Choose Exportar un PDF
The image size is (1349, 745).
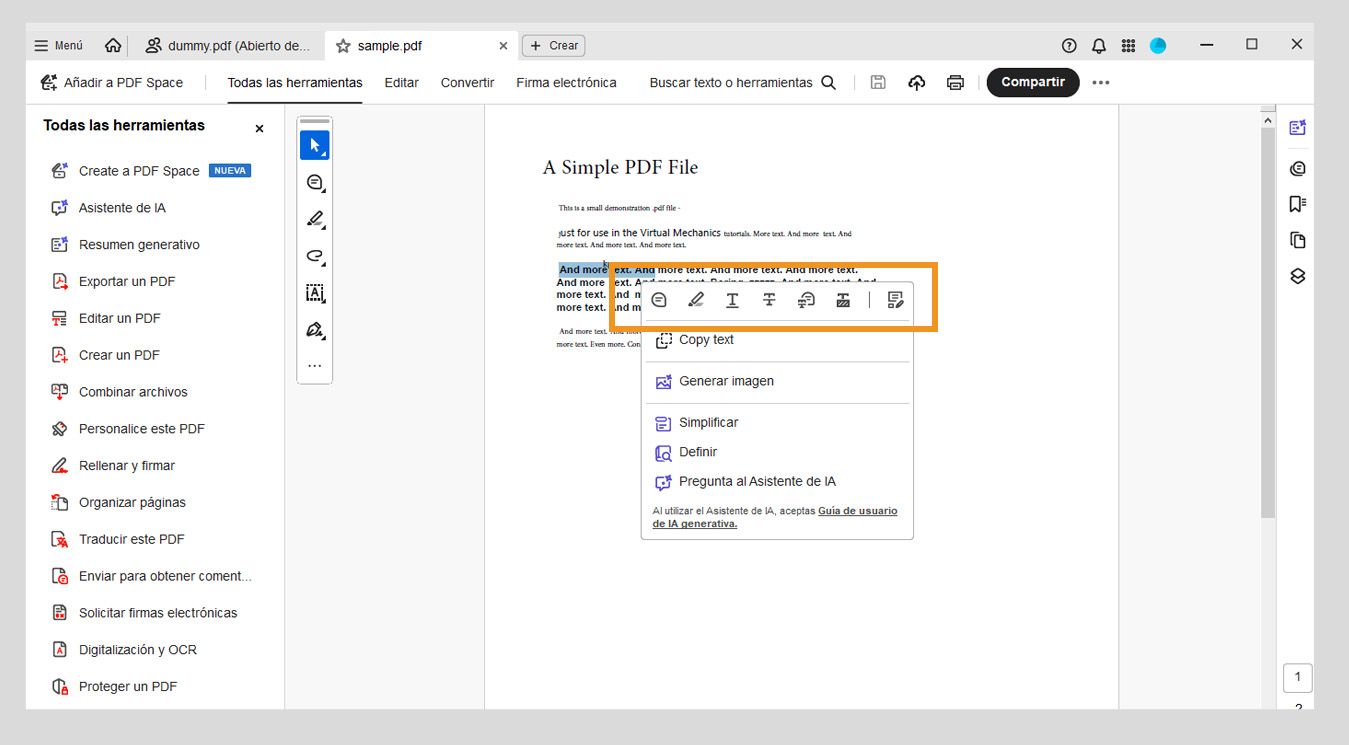click(112, 282)
